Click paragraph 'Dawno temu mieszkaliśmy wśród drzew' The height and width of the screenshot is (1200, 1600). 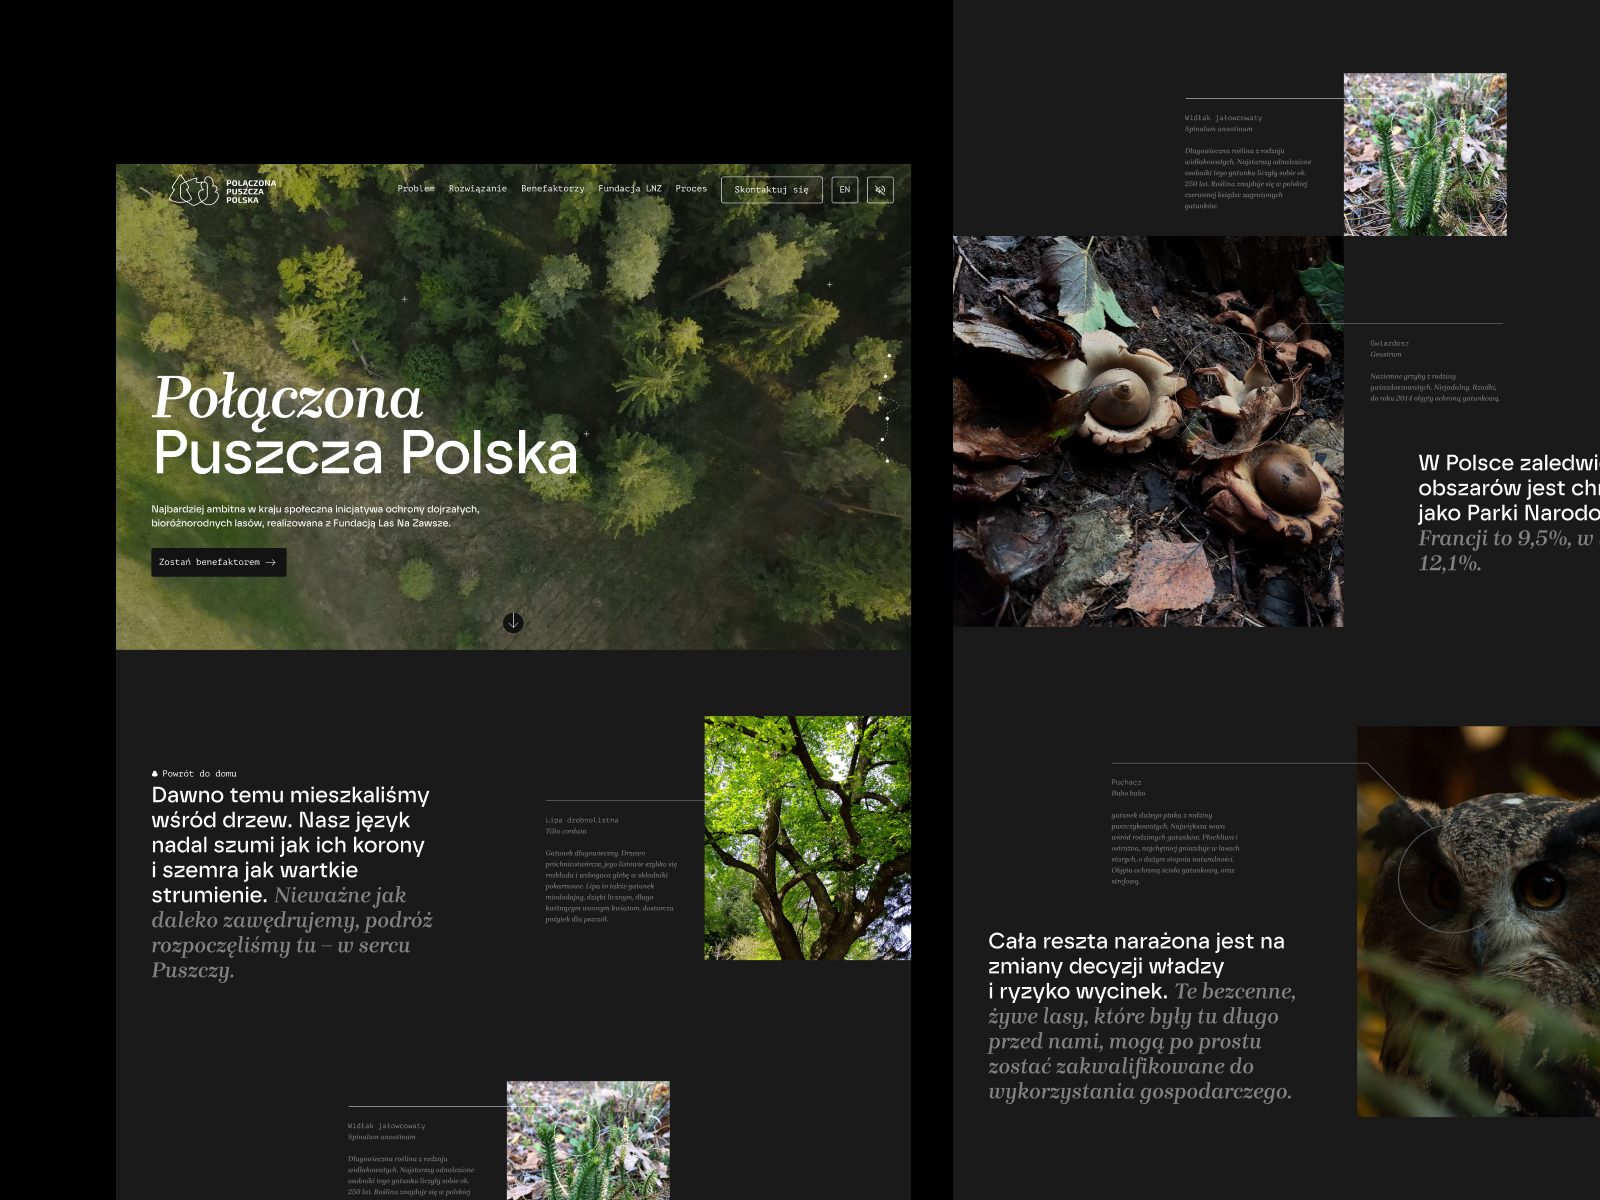(x=290, y=845)
